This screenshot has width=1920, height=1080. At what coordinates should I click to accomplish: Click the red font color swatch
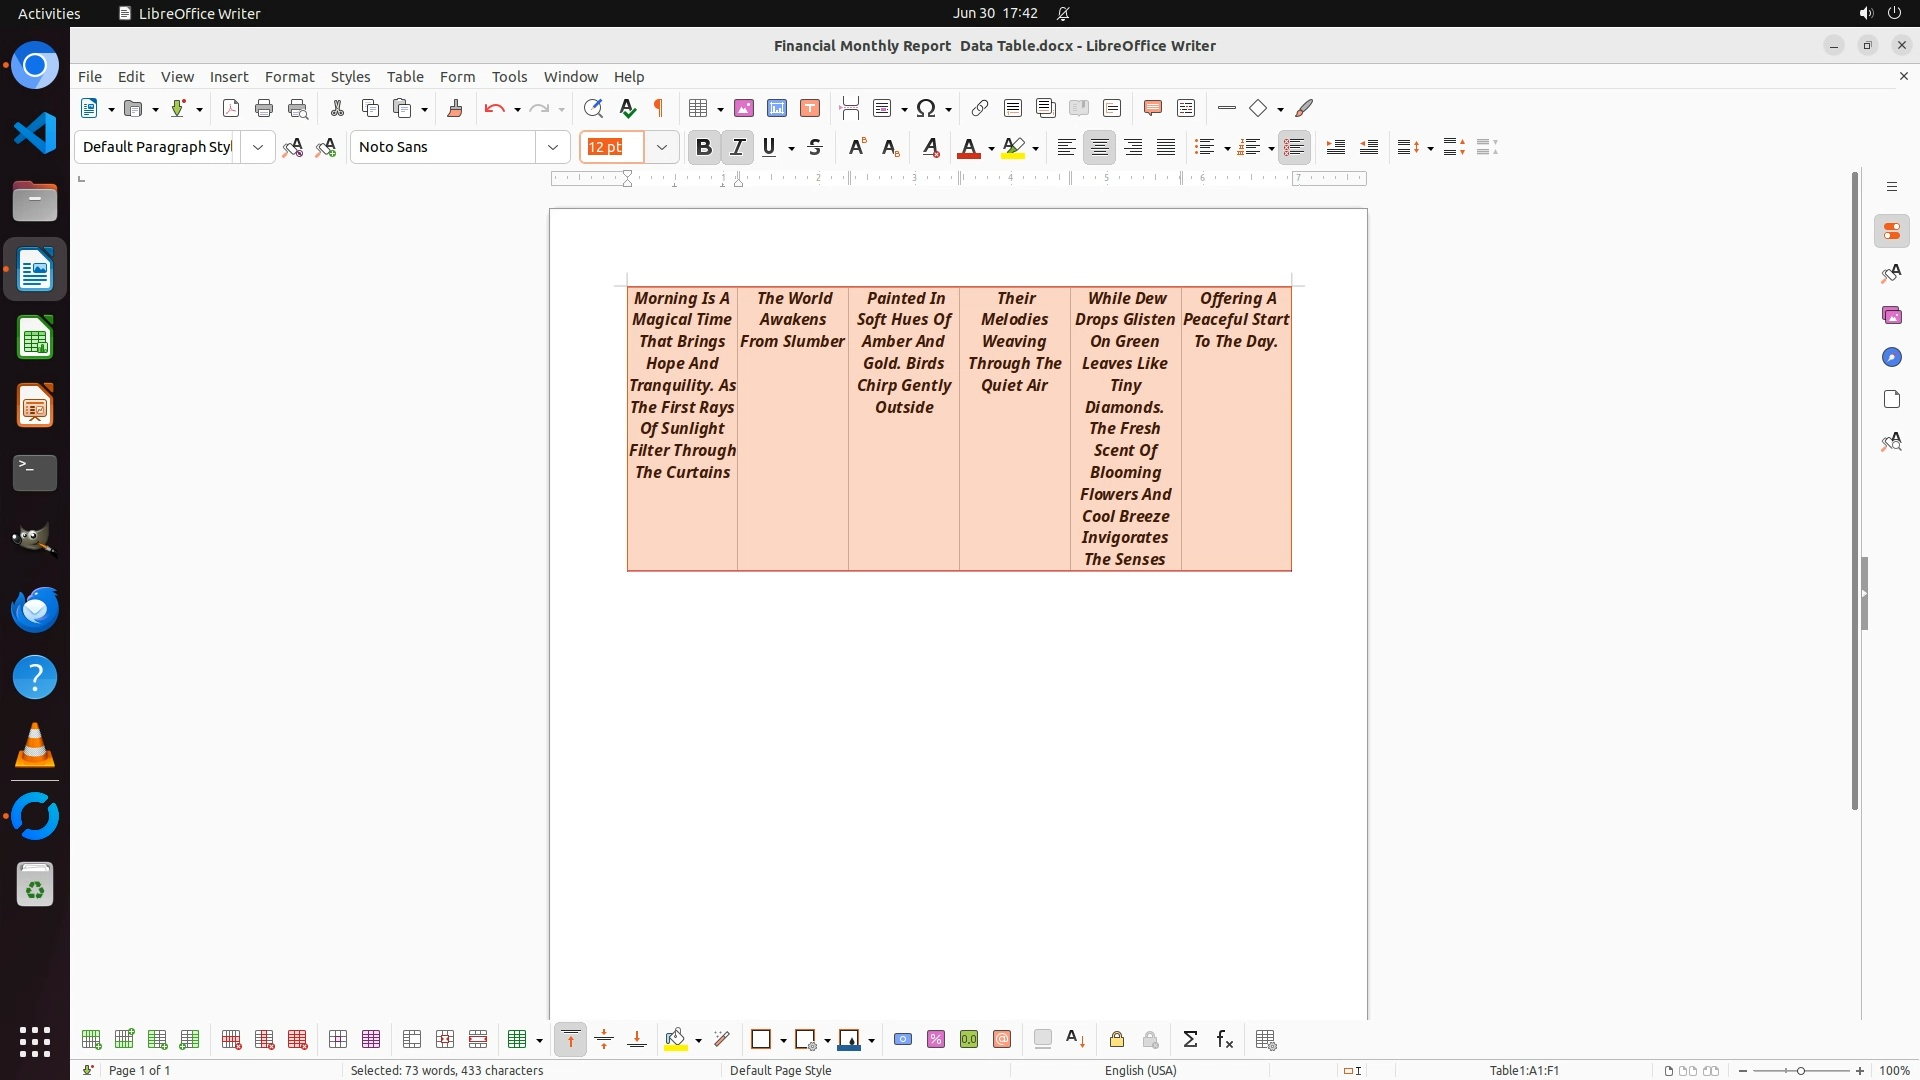[968, 147]
